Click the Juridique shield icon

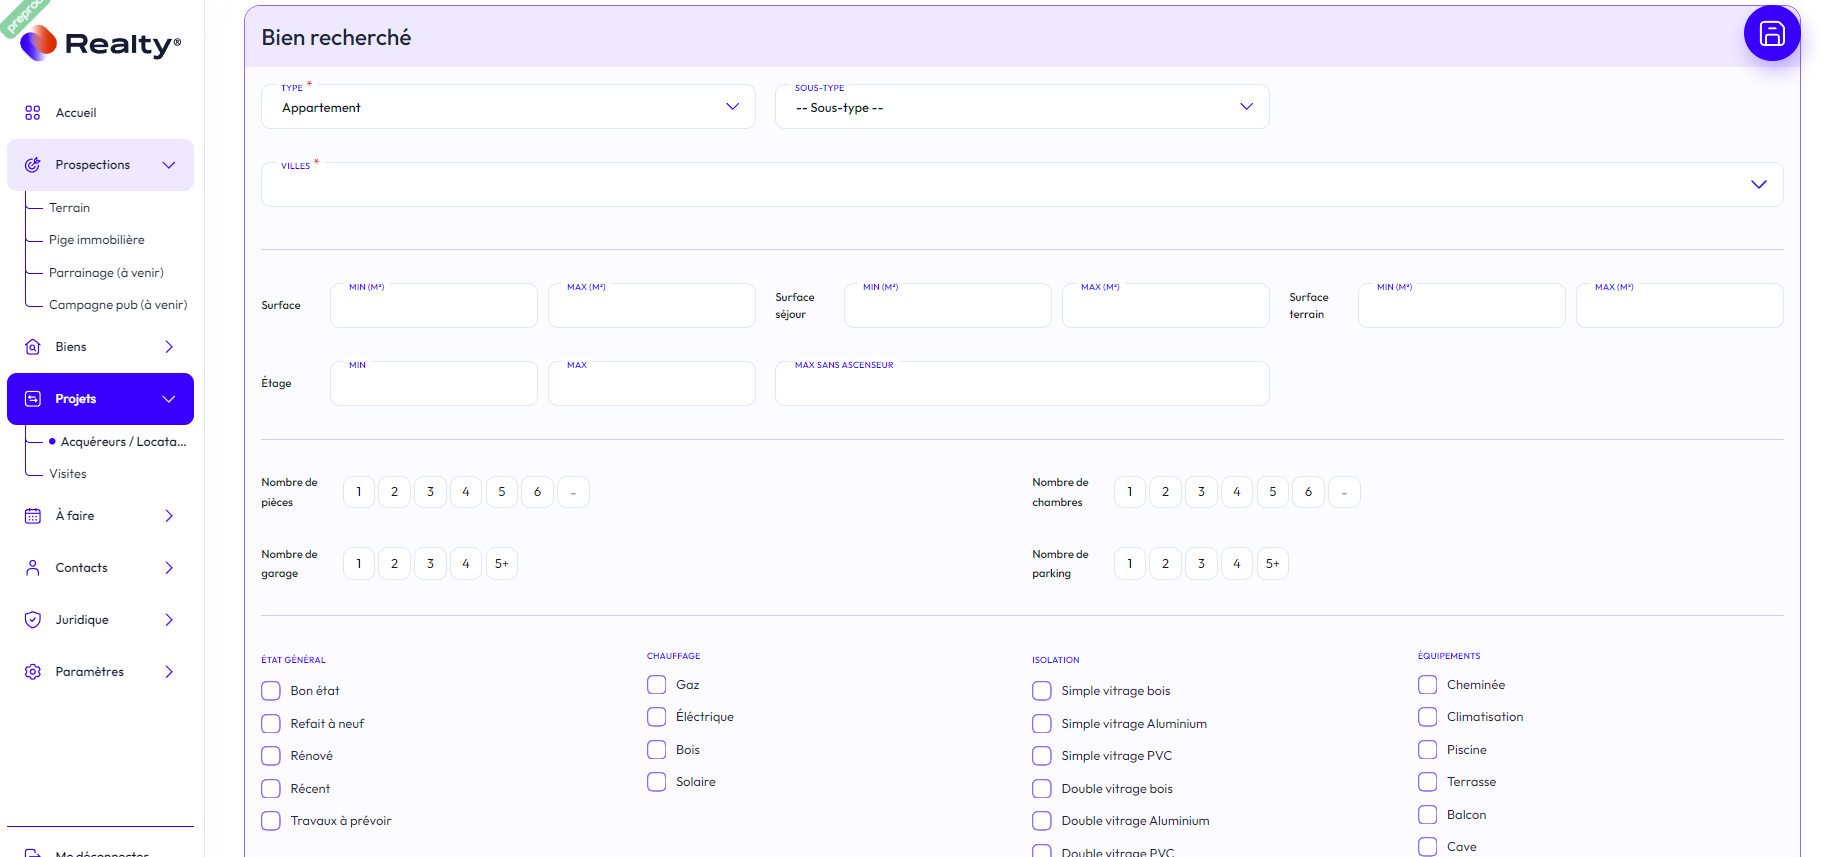(33, 620)
